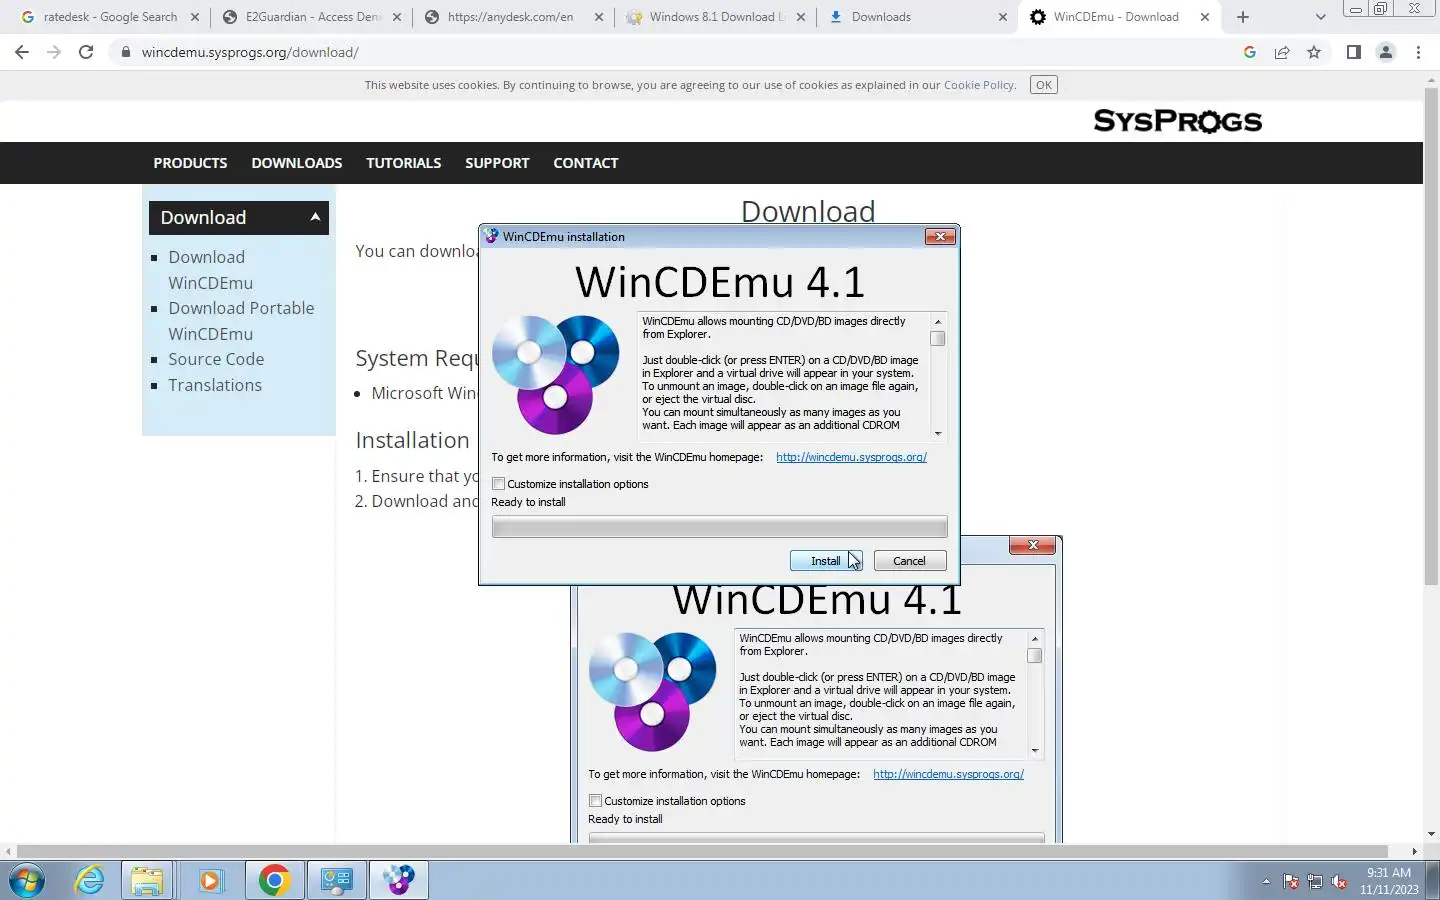Open the browser side panel icon
This screenshot has width=1440, height=900.
(x=1354, y=52)
